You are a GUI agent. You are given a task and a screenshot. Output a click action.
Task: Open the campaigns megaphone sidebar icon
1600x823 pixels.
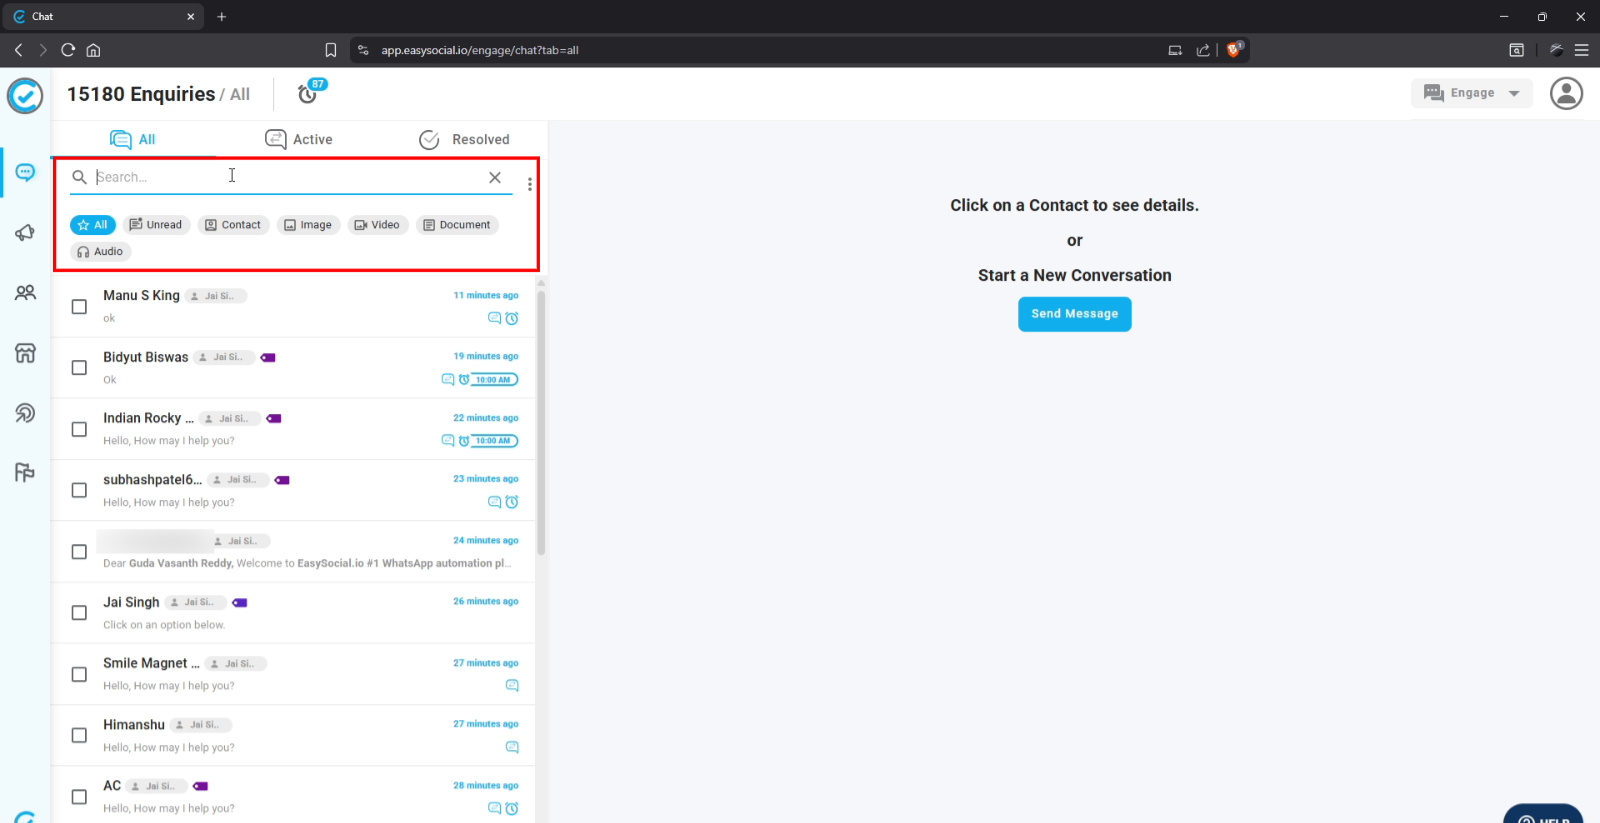[25, 233]
